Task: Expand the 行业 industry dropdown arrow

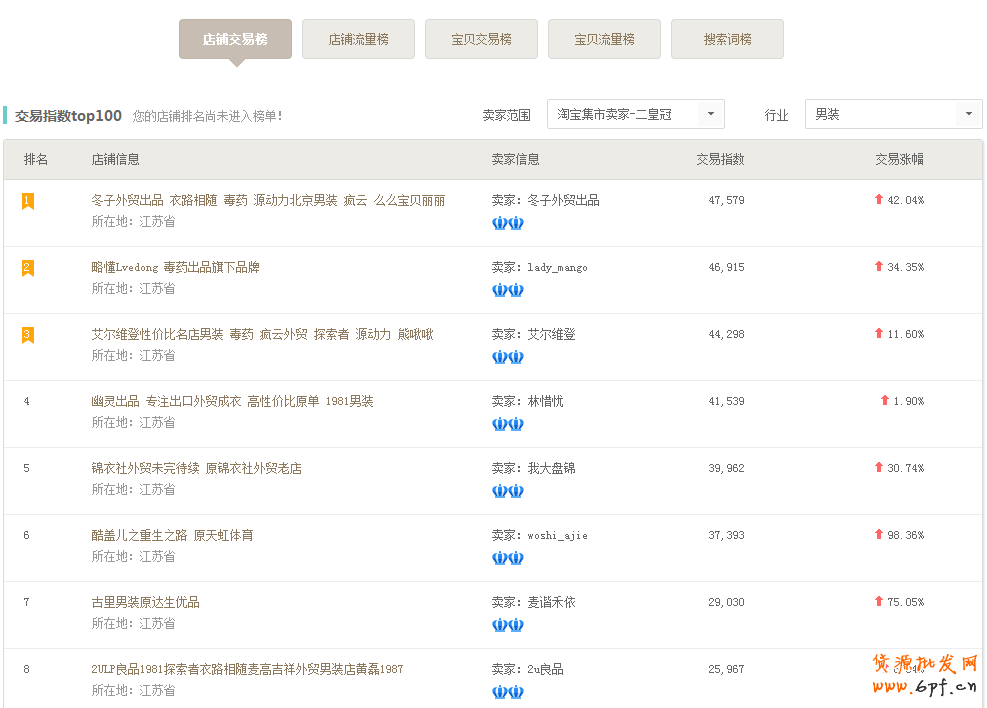Action: pos(969,115)
